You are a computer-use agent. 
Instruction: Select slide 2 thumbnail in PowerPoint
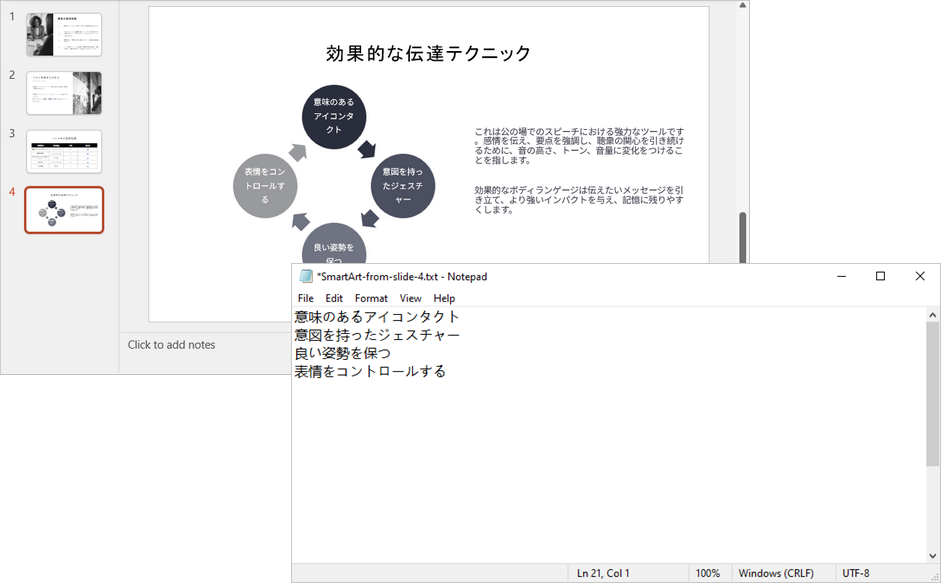[x=64, y=93]
